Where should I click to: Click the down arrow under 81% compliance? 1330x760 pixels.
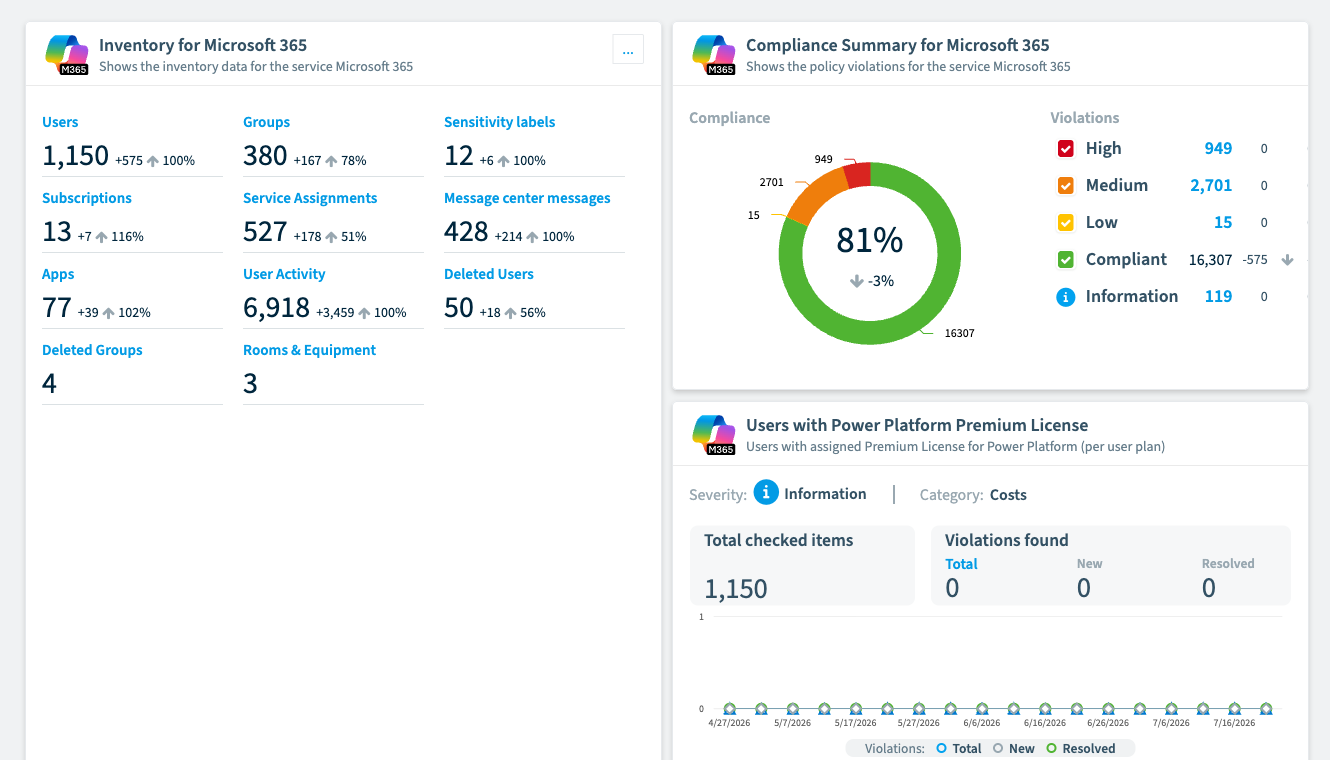(x=856, y=282)
